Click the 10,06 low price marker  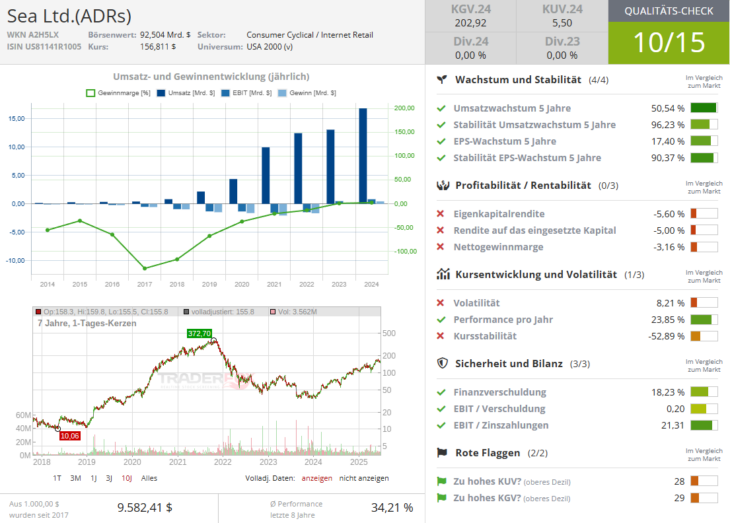(x=69, y=436)
